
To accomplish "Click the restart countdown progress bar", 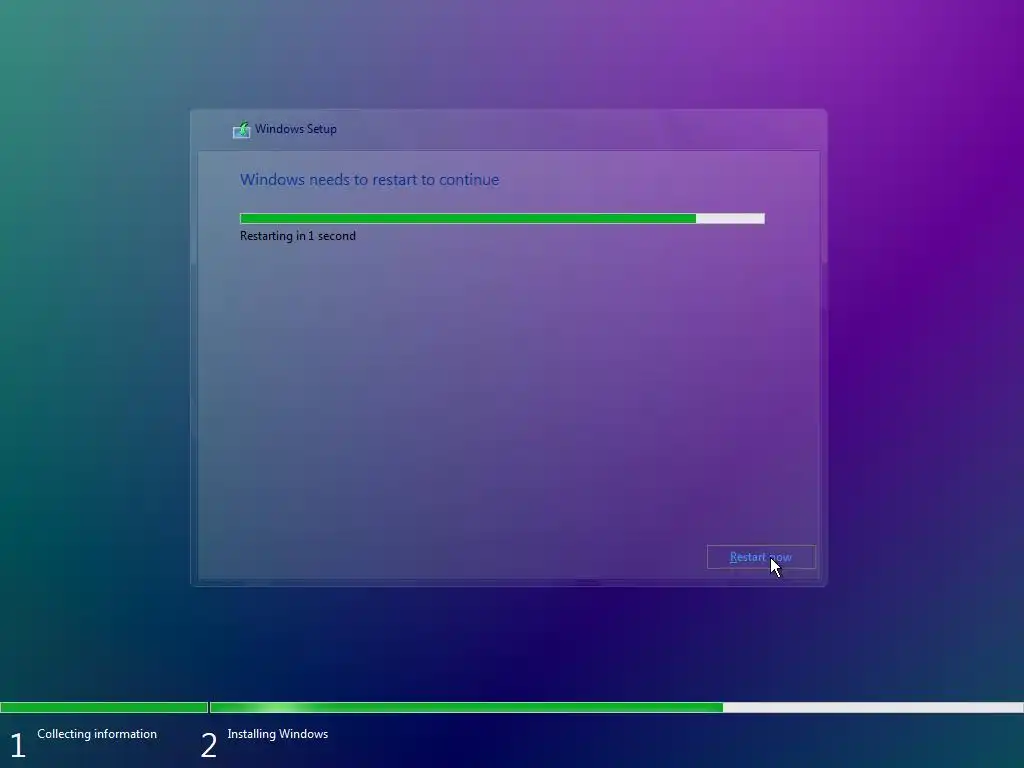I will 502,218.
